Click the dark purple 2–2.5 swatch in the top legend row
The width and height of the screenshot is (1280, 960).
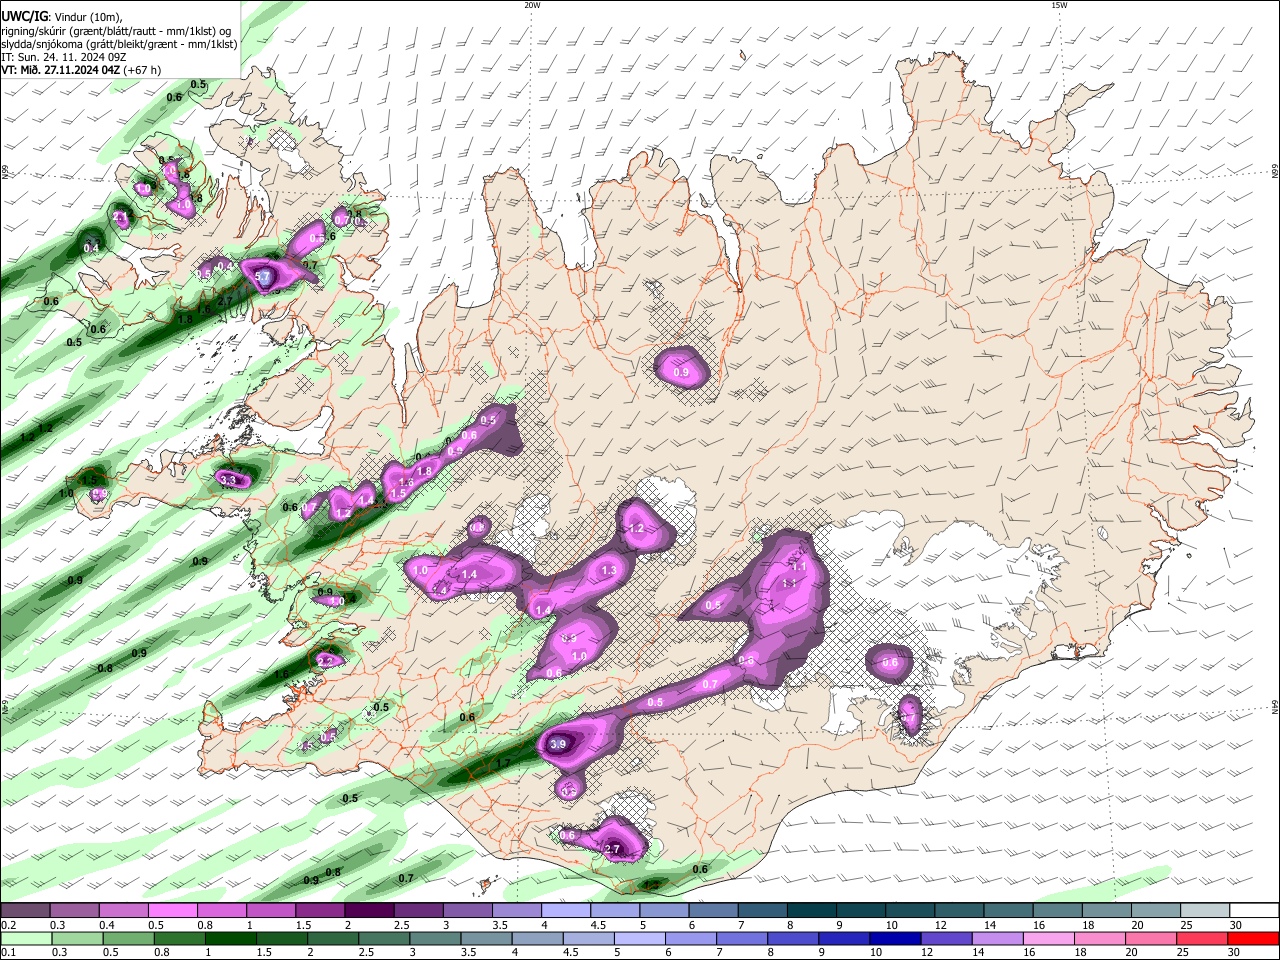coord(369,911)
